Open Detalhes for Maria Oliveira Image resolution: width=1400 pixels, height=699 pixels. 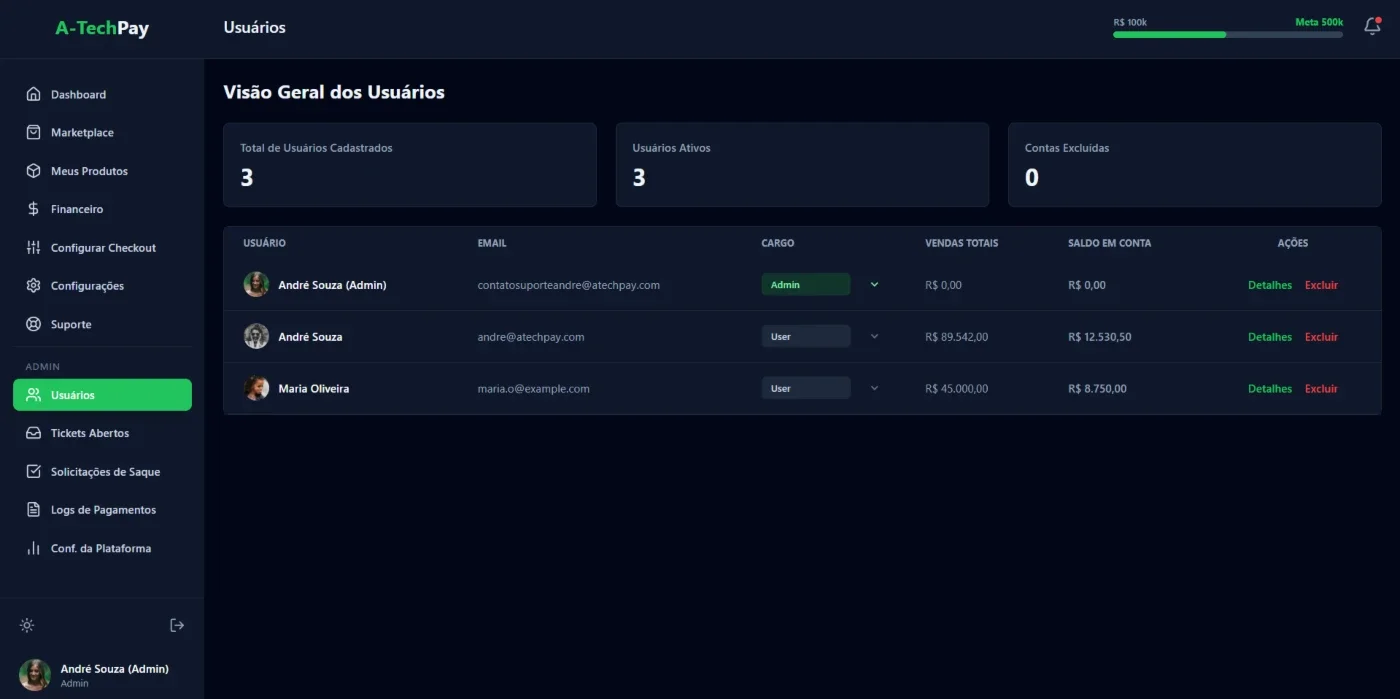point(1270,389)
